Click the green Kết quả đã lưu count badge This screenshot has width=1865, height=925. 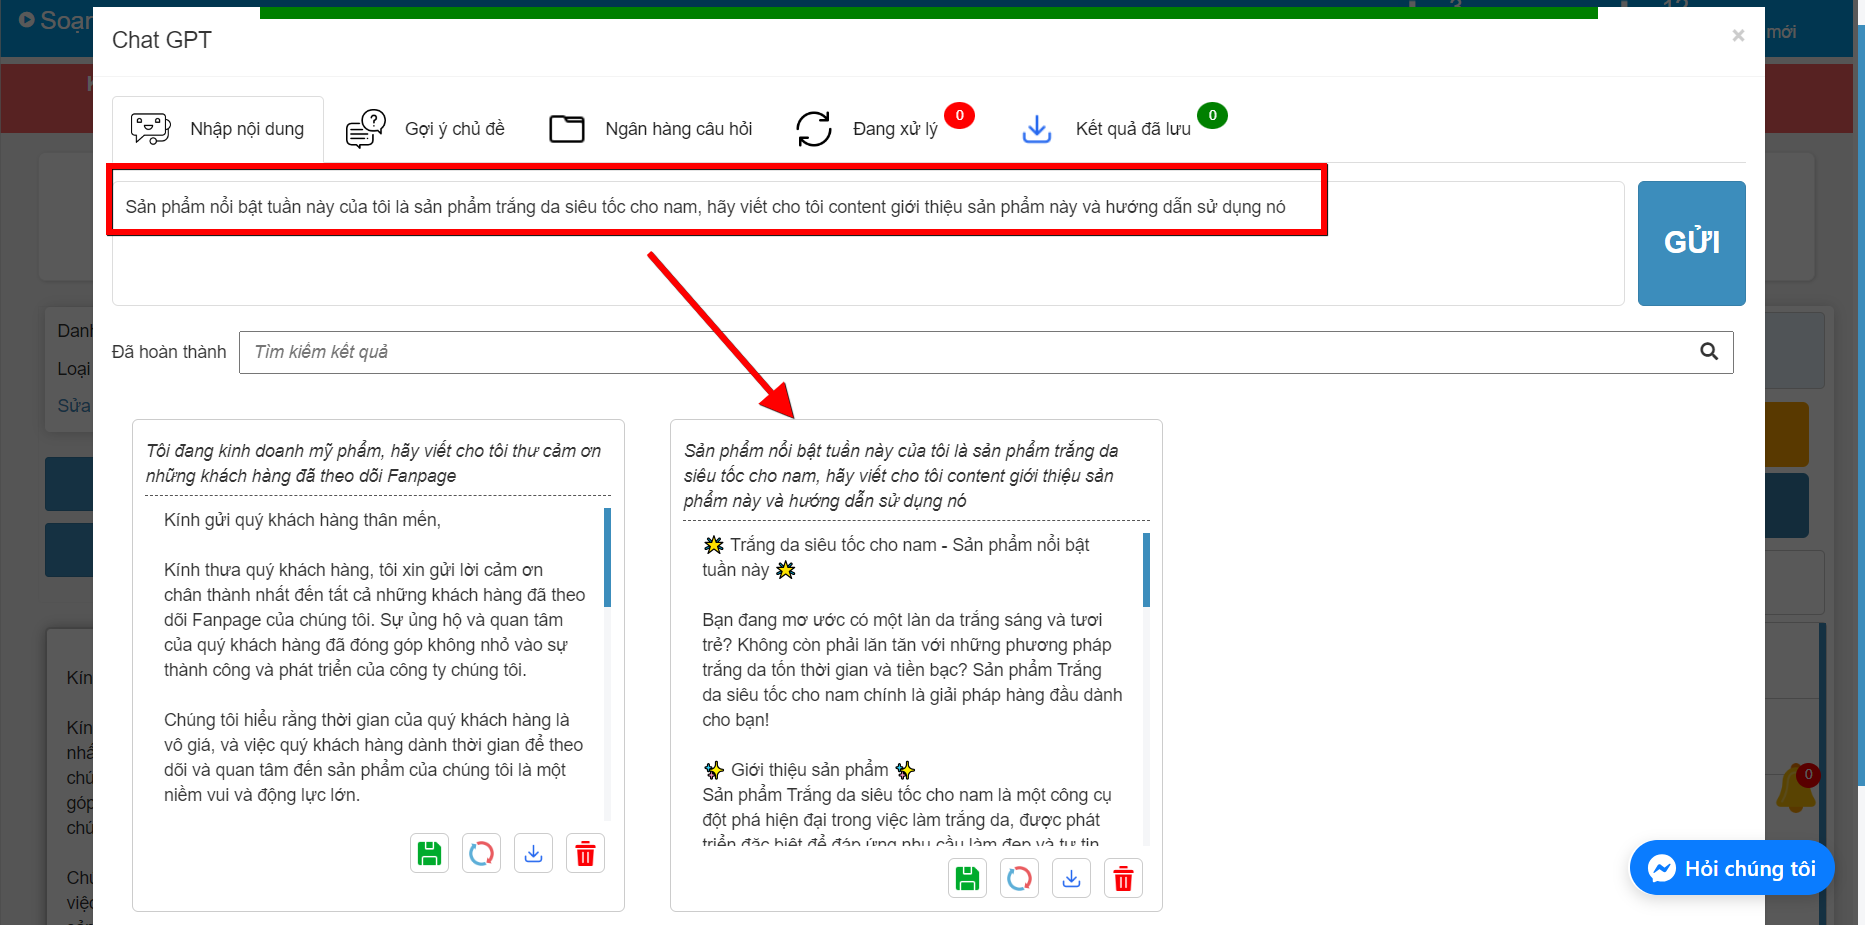[x=1212, y=115]
